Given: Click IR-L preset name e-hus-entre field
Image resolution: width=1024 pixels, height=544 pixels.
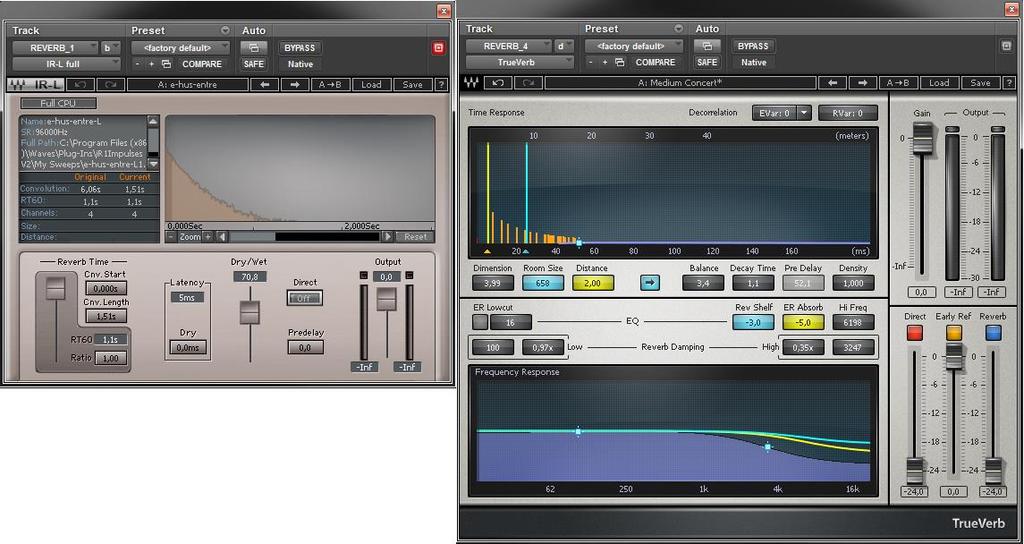Looking at the screenshot, I should [x=187, y=85].
